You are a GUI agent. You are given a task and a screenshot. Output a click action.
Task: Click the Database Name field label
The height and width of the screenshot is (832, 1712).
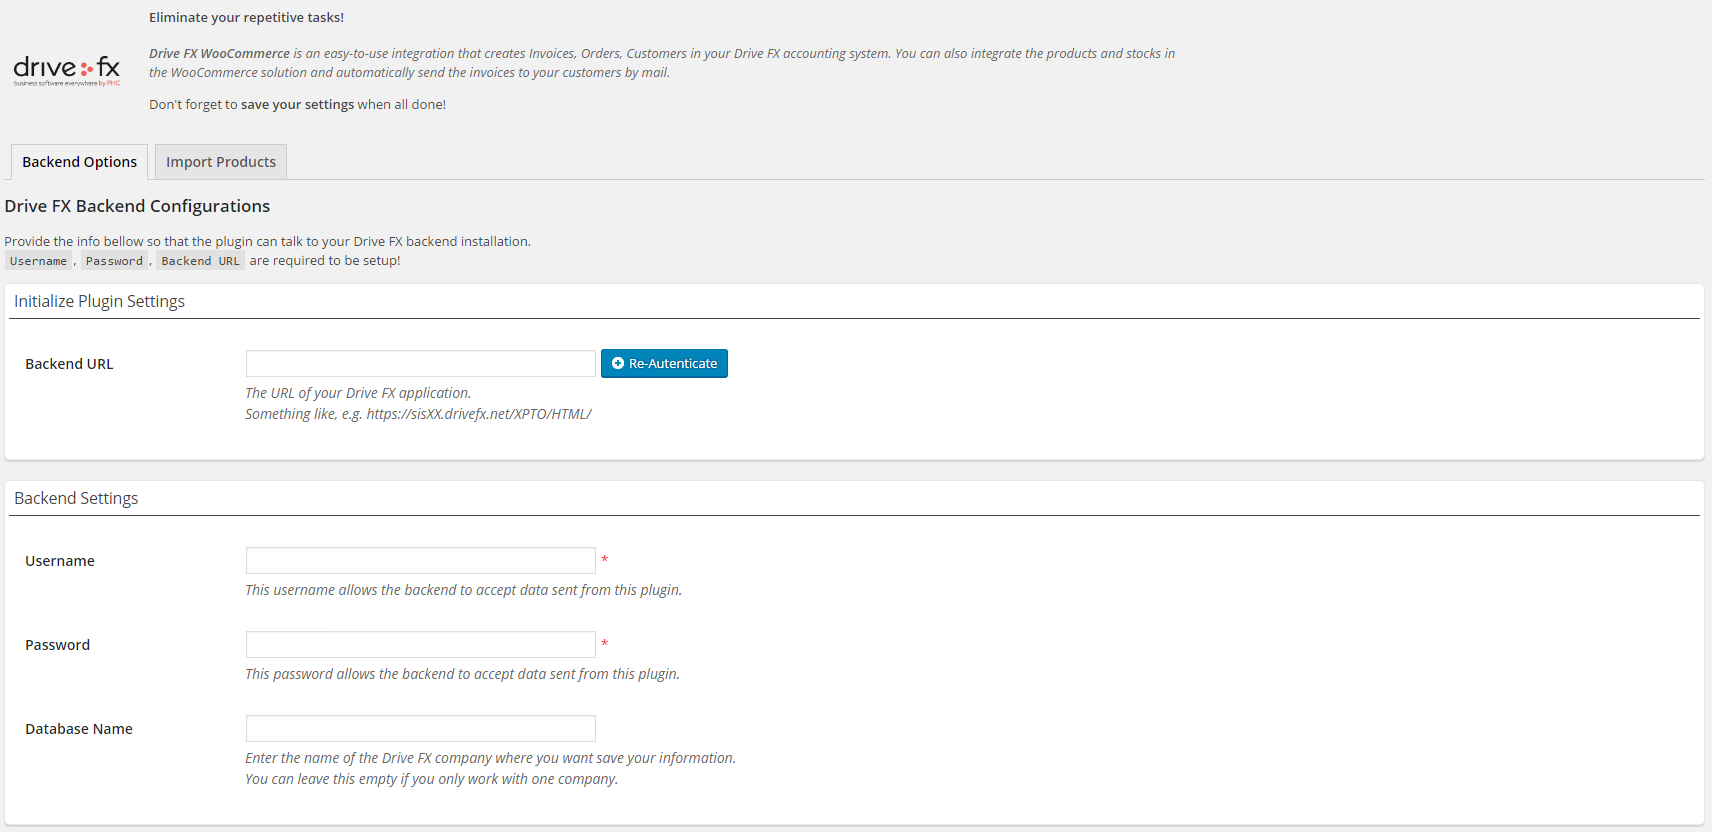[x=79, y=729]
